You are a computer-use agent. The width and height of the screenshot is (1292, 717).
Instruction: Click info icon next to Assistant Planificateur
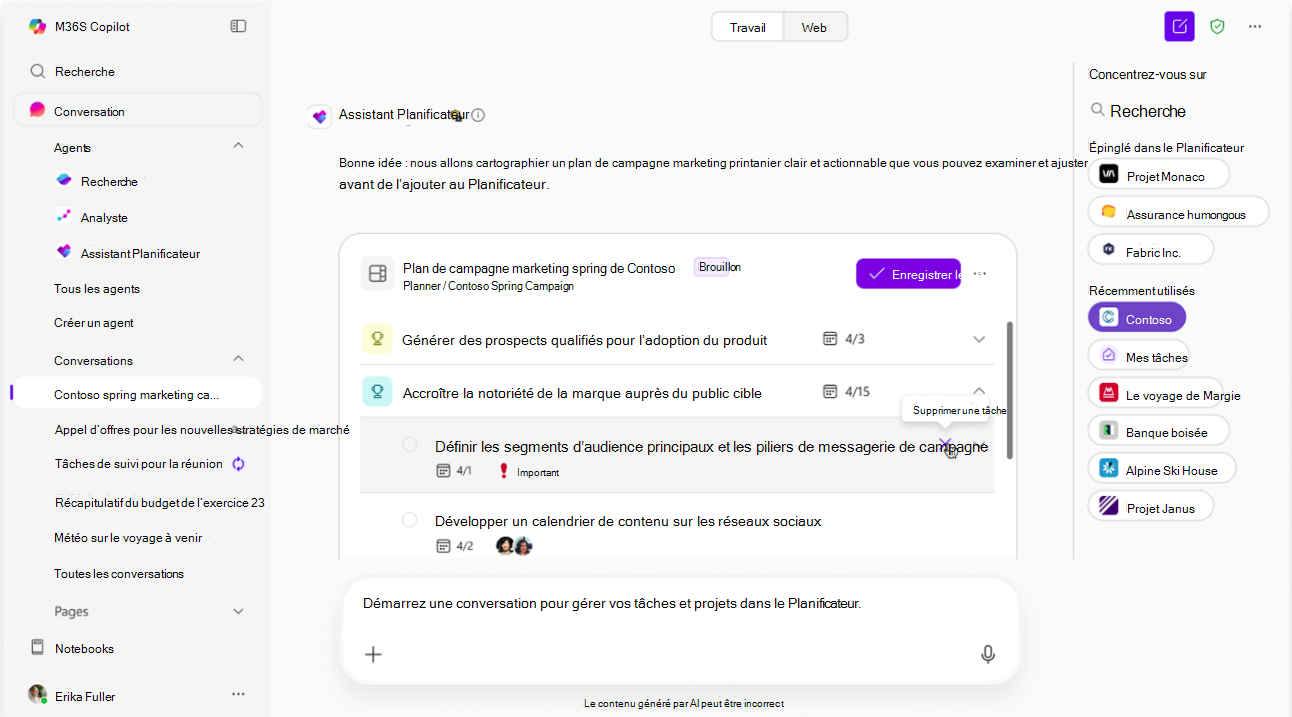478,115
